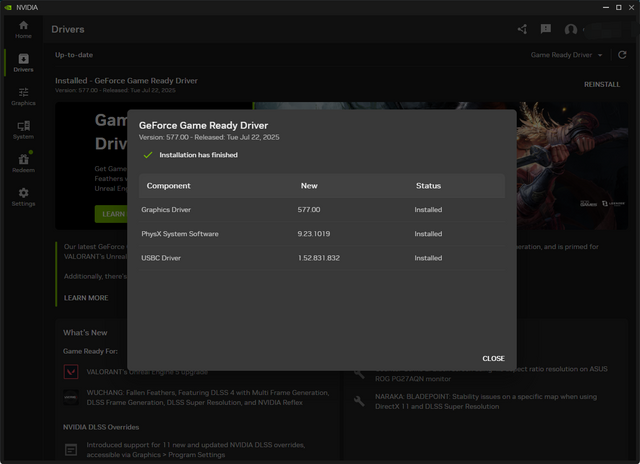Open the System sidebar icon
This screenshot has height=464, width=640.
pos(23,130)
